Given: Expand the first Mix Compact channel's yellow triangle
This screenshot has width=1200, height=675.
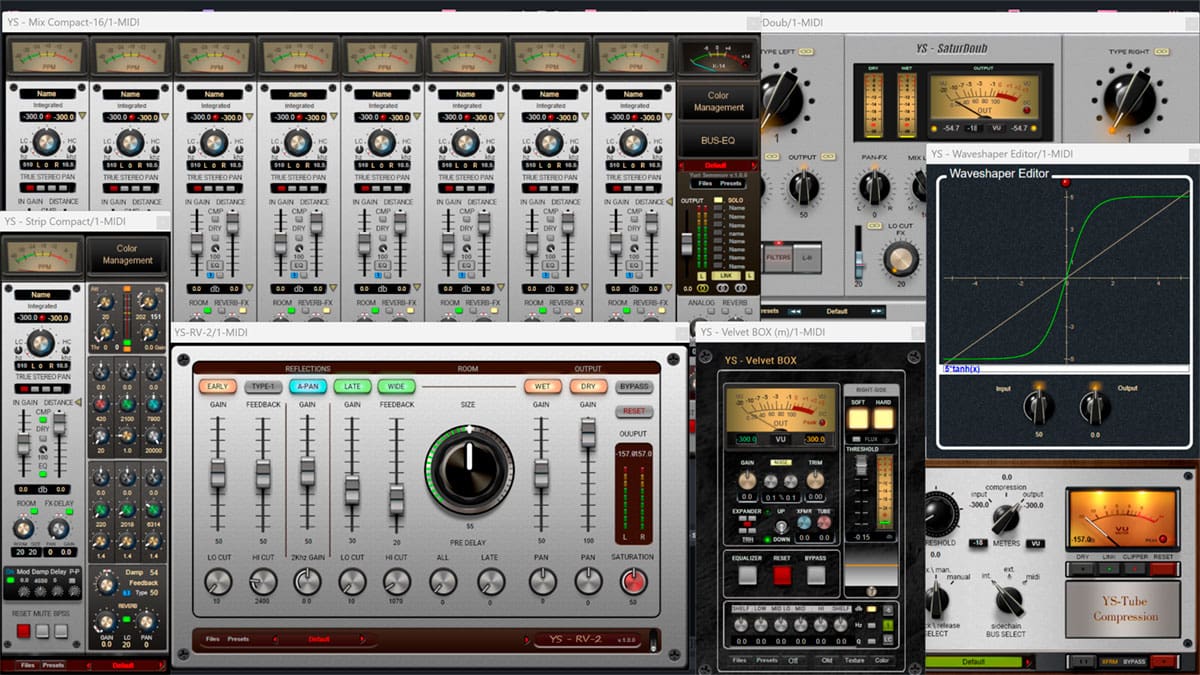Looking at the screenshot, I should pos(82,117).
